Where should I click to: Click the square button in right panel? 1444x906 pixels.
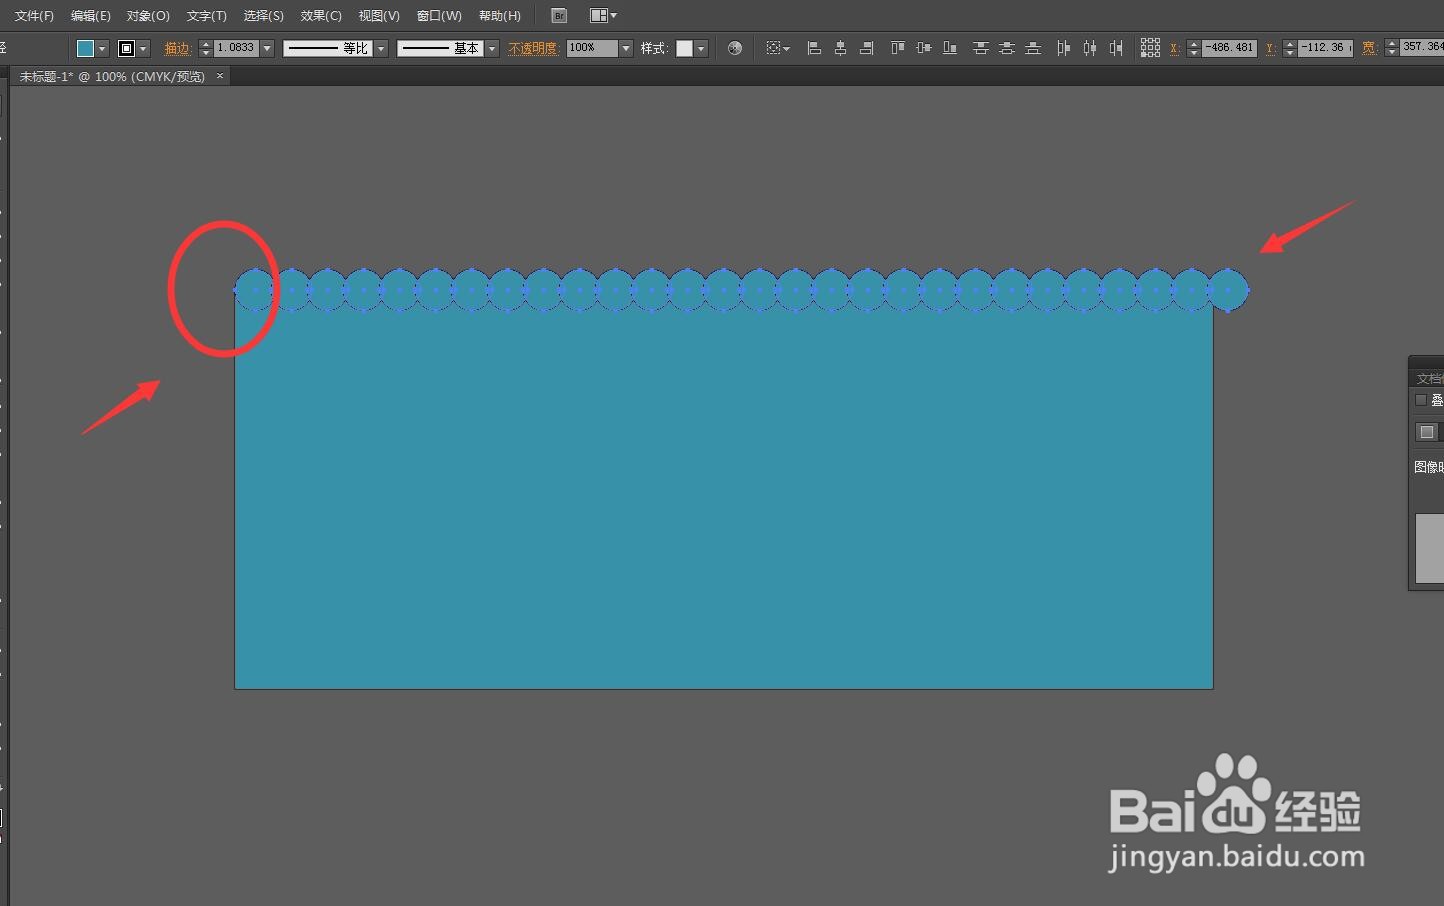[x=1427, y=432]
